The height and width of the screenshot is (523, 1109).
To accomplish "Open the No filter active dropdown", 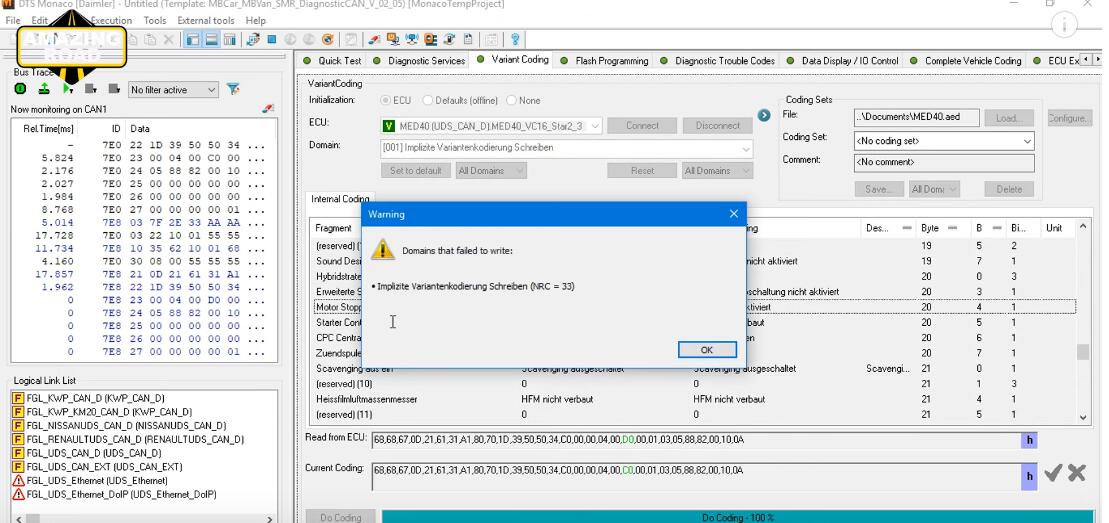I will (x=173, y=90).
